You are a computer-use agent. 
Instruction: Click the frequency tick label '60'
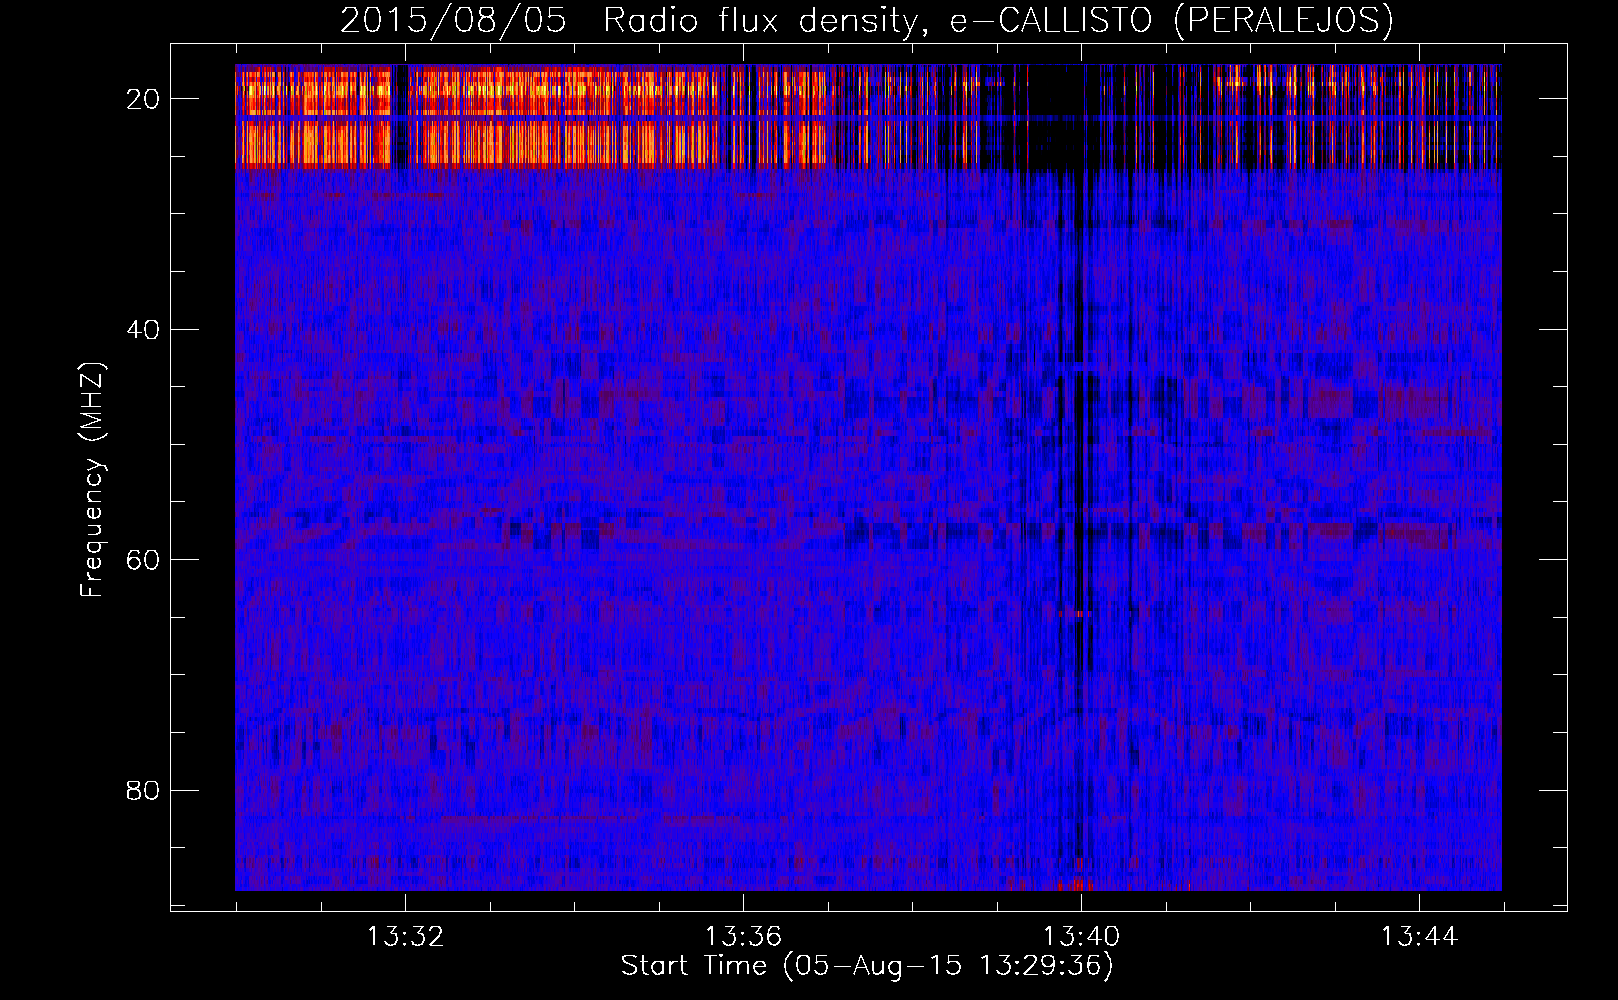[143, 560]
